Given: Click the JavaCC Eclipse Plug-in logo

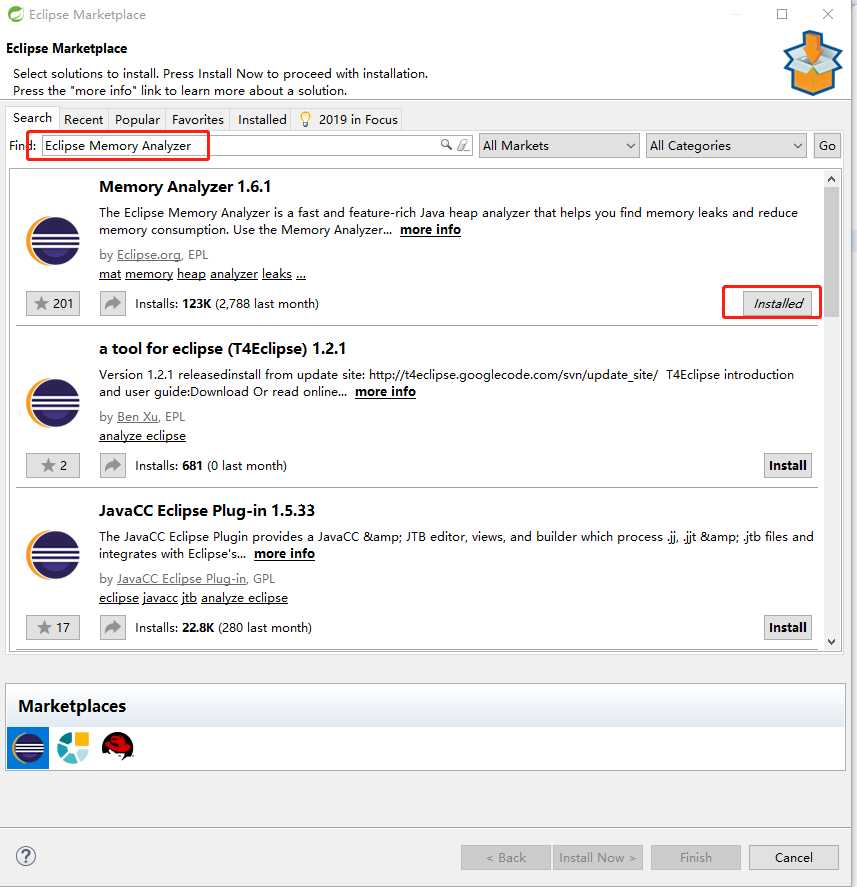Looking at the screenshot, I should (53, 555).
